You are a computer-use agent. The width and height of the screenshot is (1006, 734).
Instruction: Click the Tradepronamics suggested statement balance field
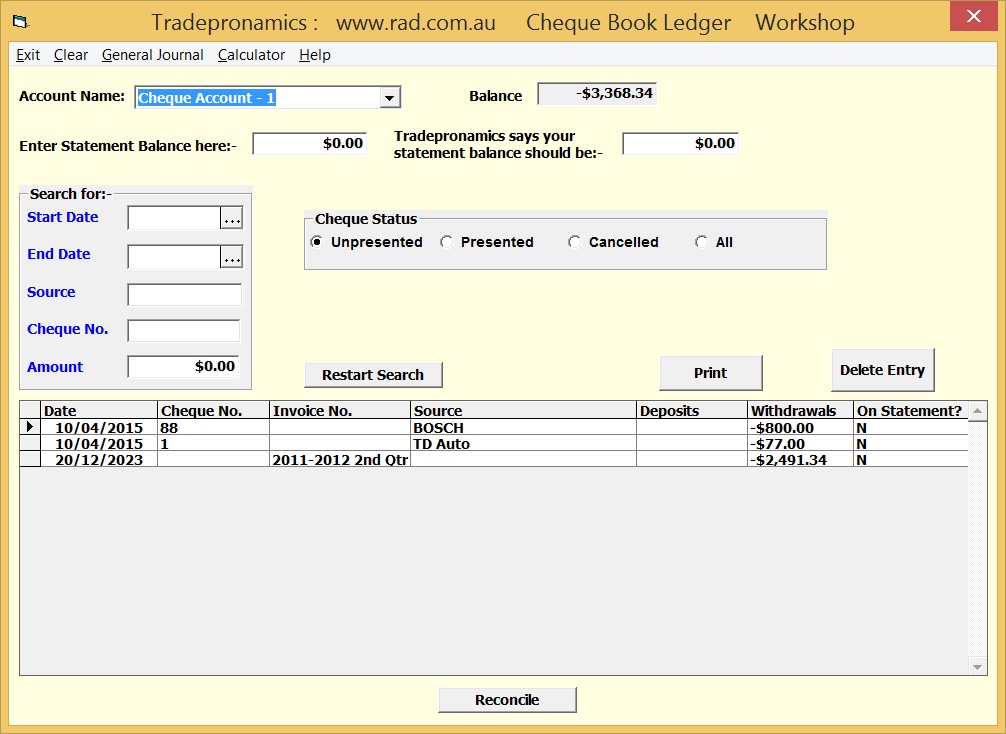click(x=681, y=144)
